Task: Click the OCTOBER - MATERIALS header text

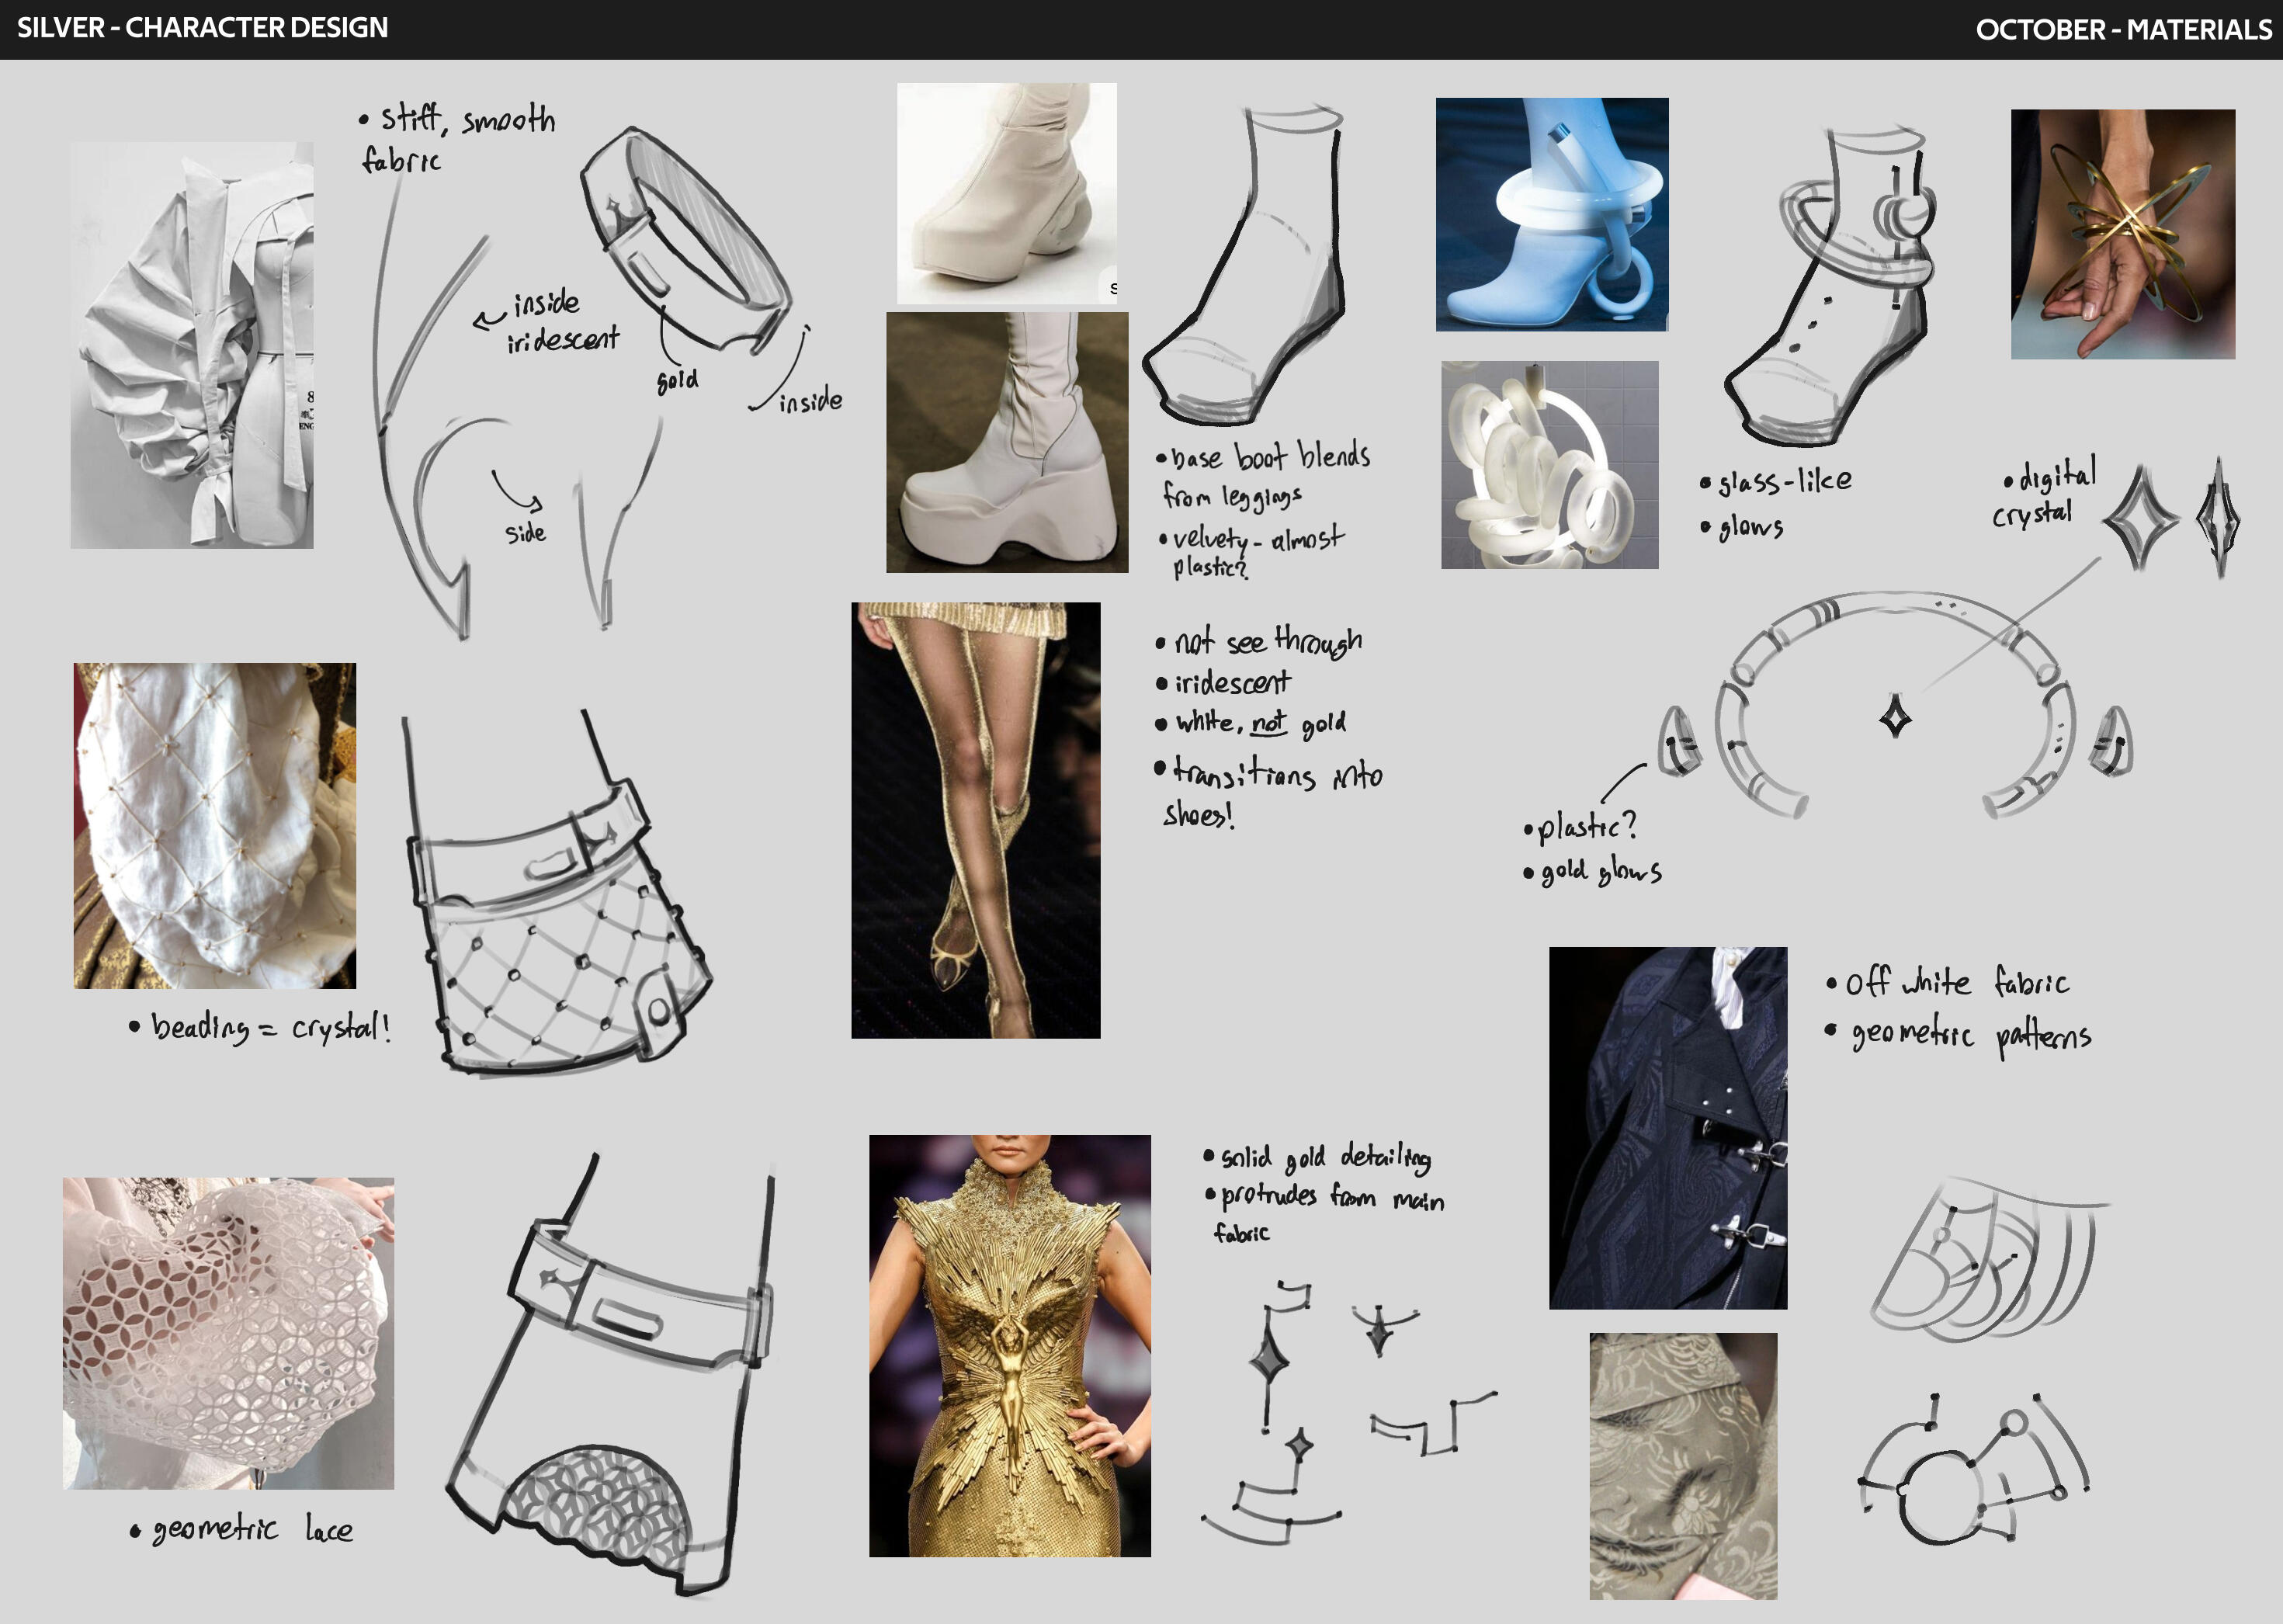Action: coord(2123,30)
